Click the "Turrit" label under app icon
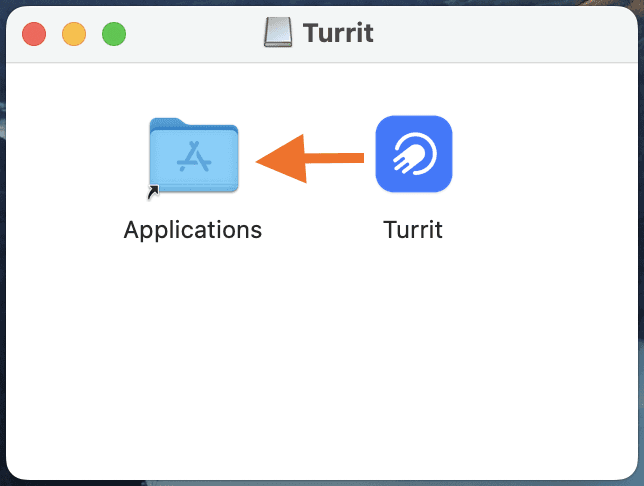Image resolution: width=644 pixels, height=486 pixels. click(x=413, y=230)
